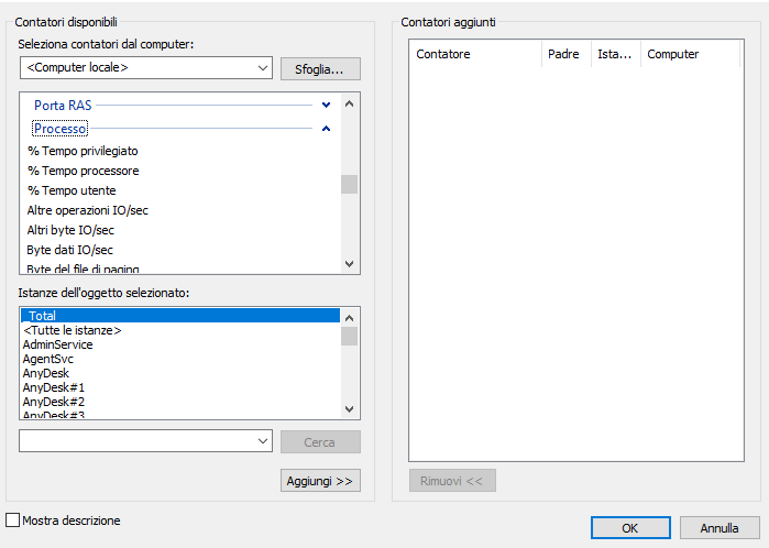Cancel dialog with Annulla
Viewport: 769px width, 548px height.
tap(719, 527)
